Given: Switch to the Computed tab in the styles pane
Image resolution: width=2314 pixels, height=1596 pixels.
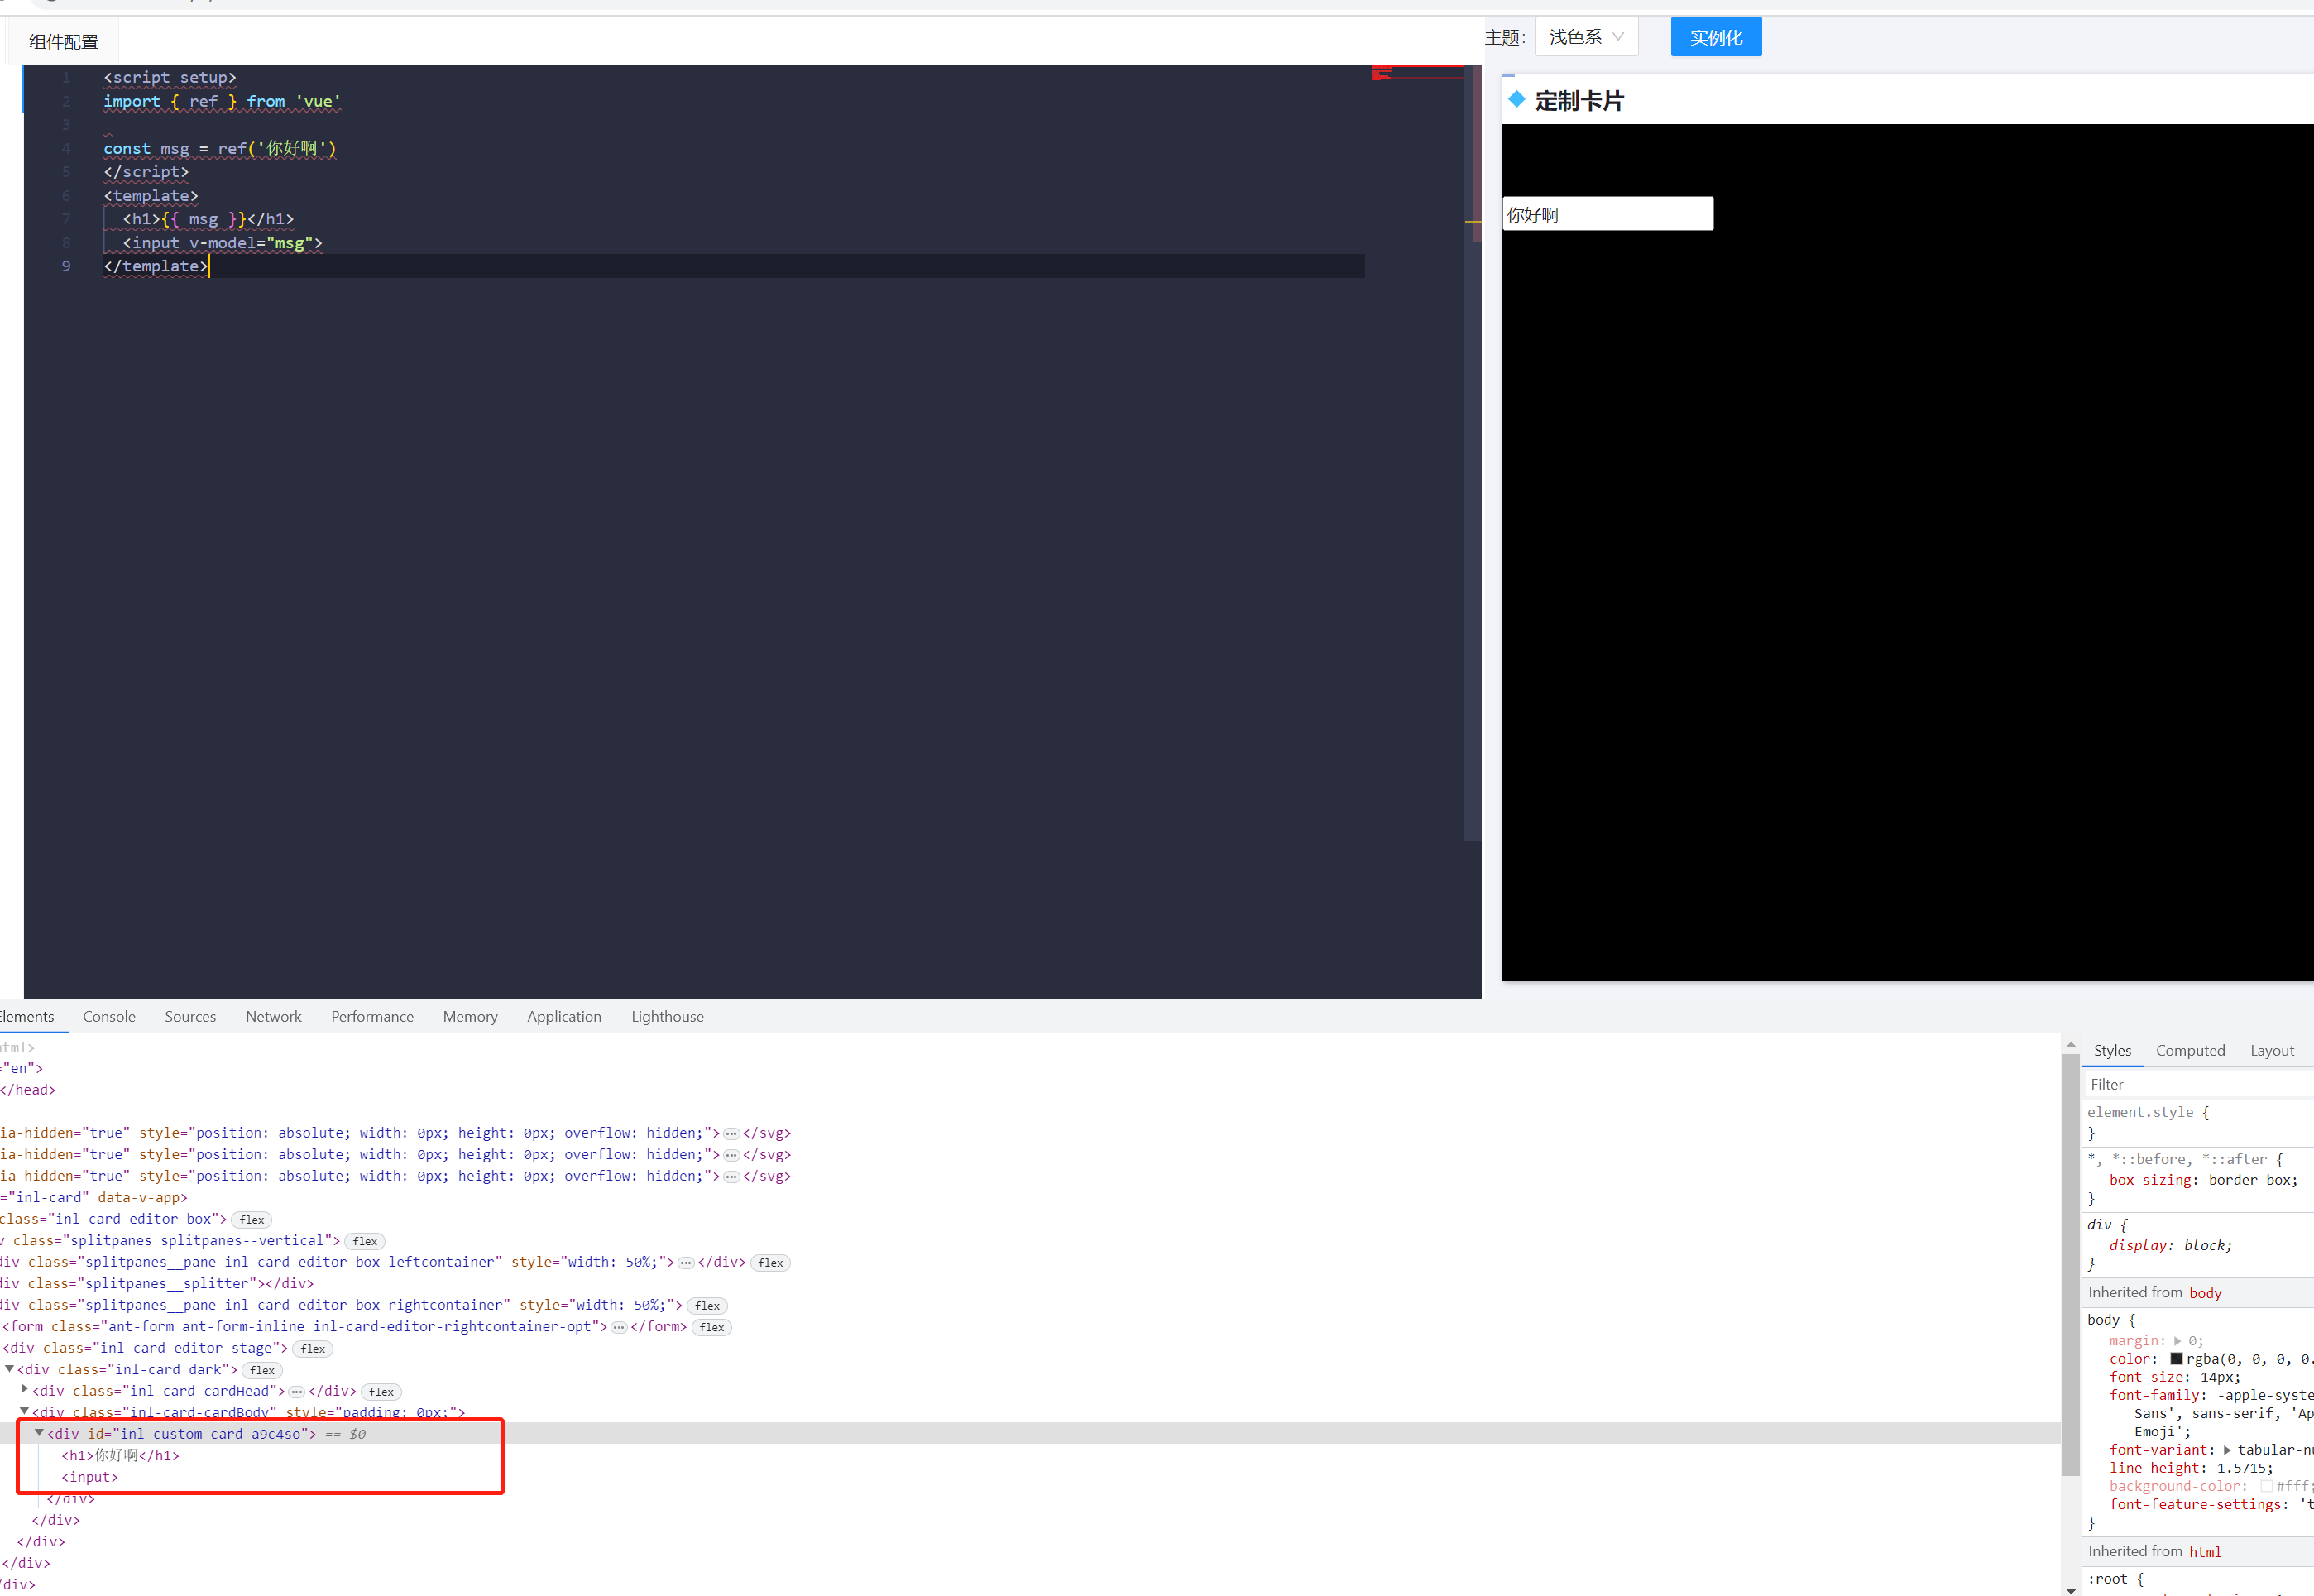Looking at the screenshot, I should pos(2190,1050).
